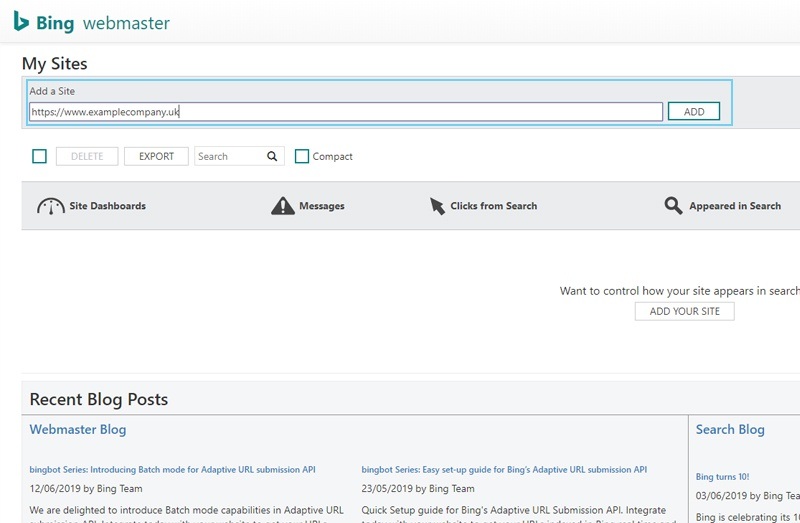The width and height of the screenshot is (800, 523).
Task: Click the Site Dashboards gauge icon
Action: [x=51, y=206]
